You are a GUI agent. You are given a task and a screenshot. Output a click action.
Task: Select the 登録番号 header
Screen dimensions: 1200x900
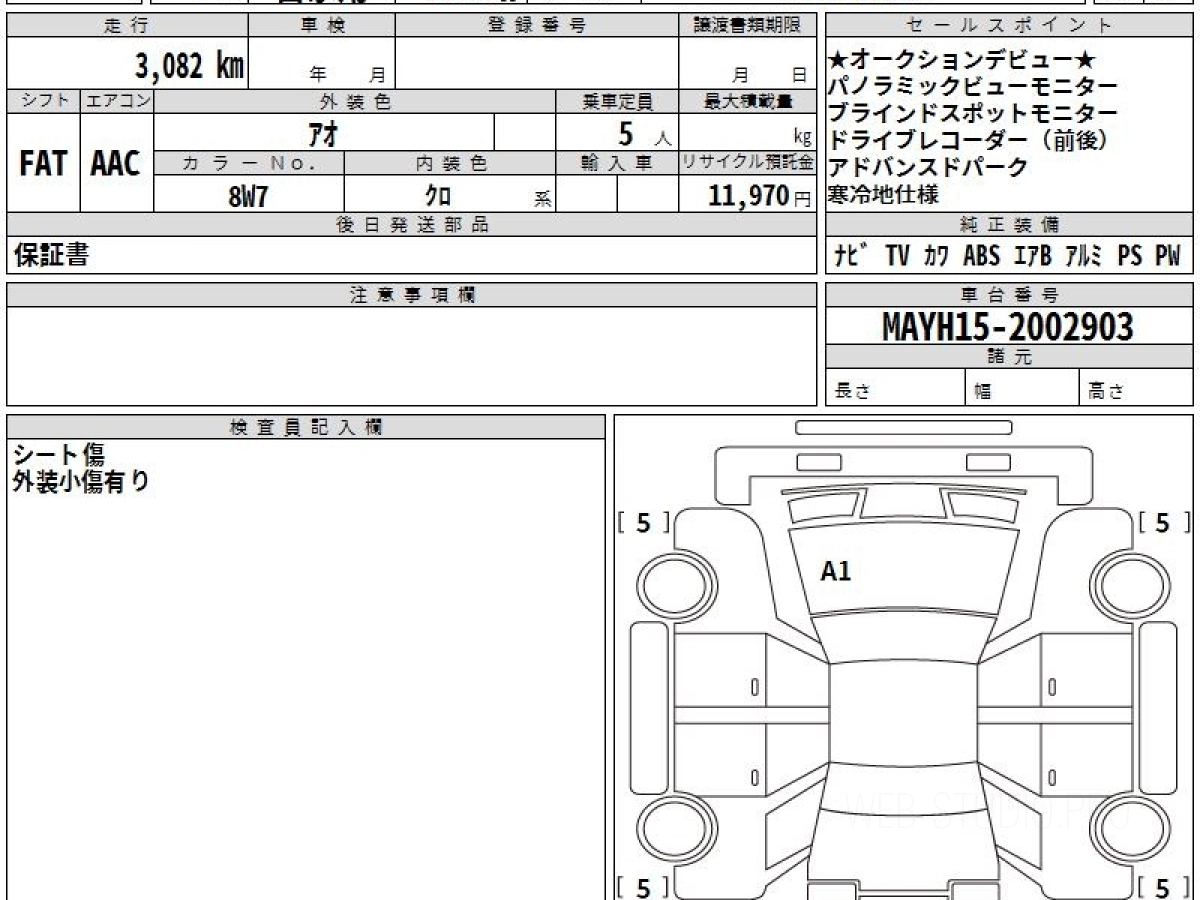point(537,26)
